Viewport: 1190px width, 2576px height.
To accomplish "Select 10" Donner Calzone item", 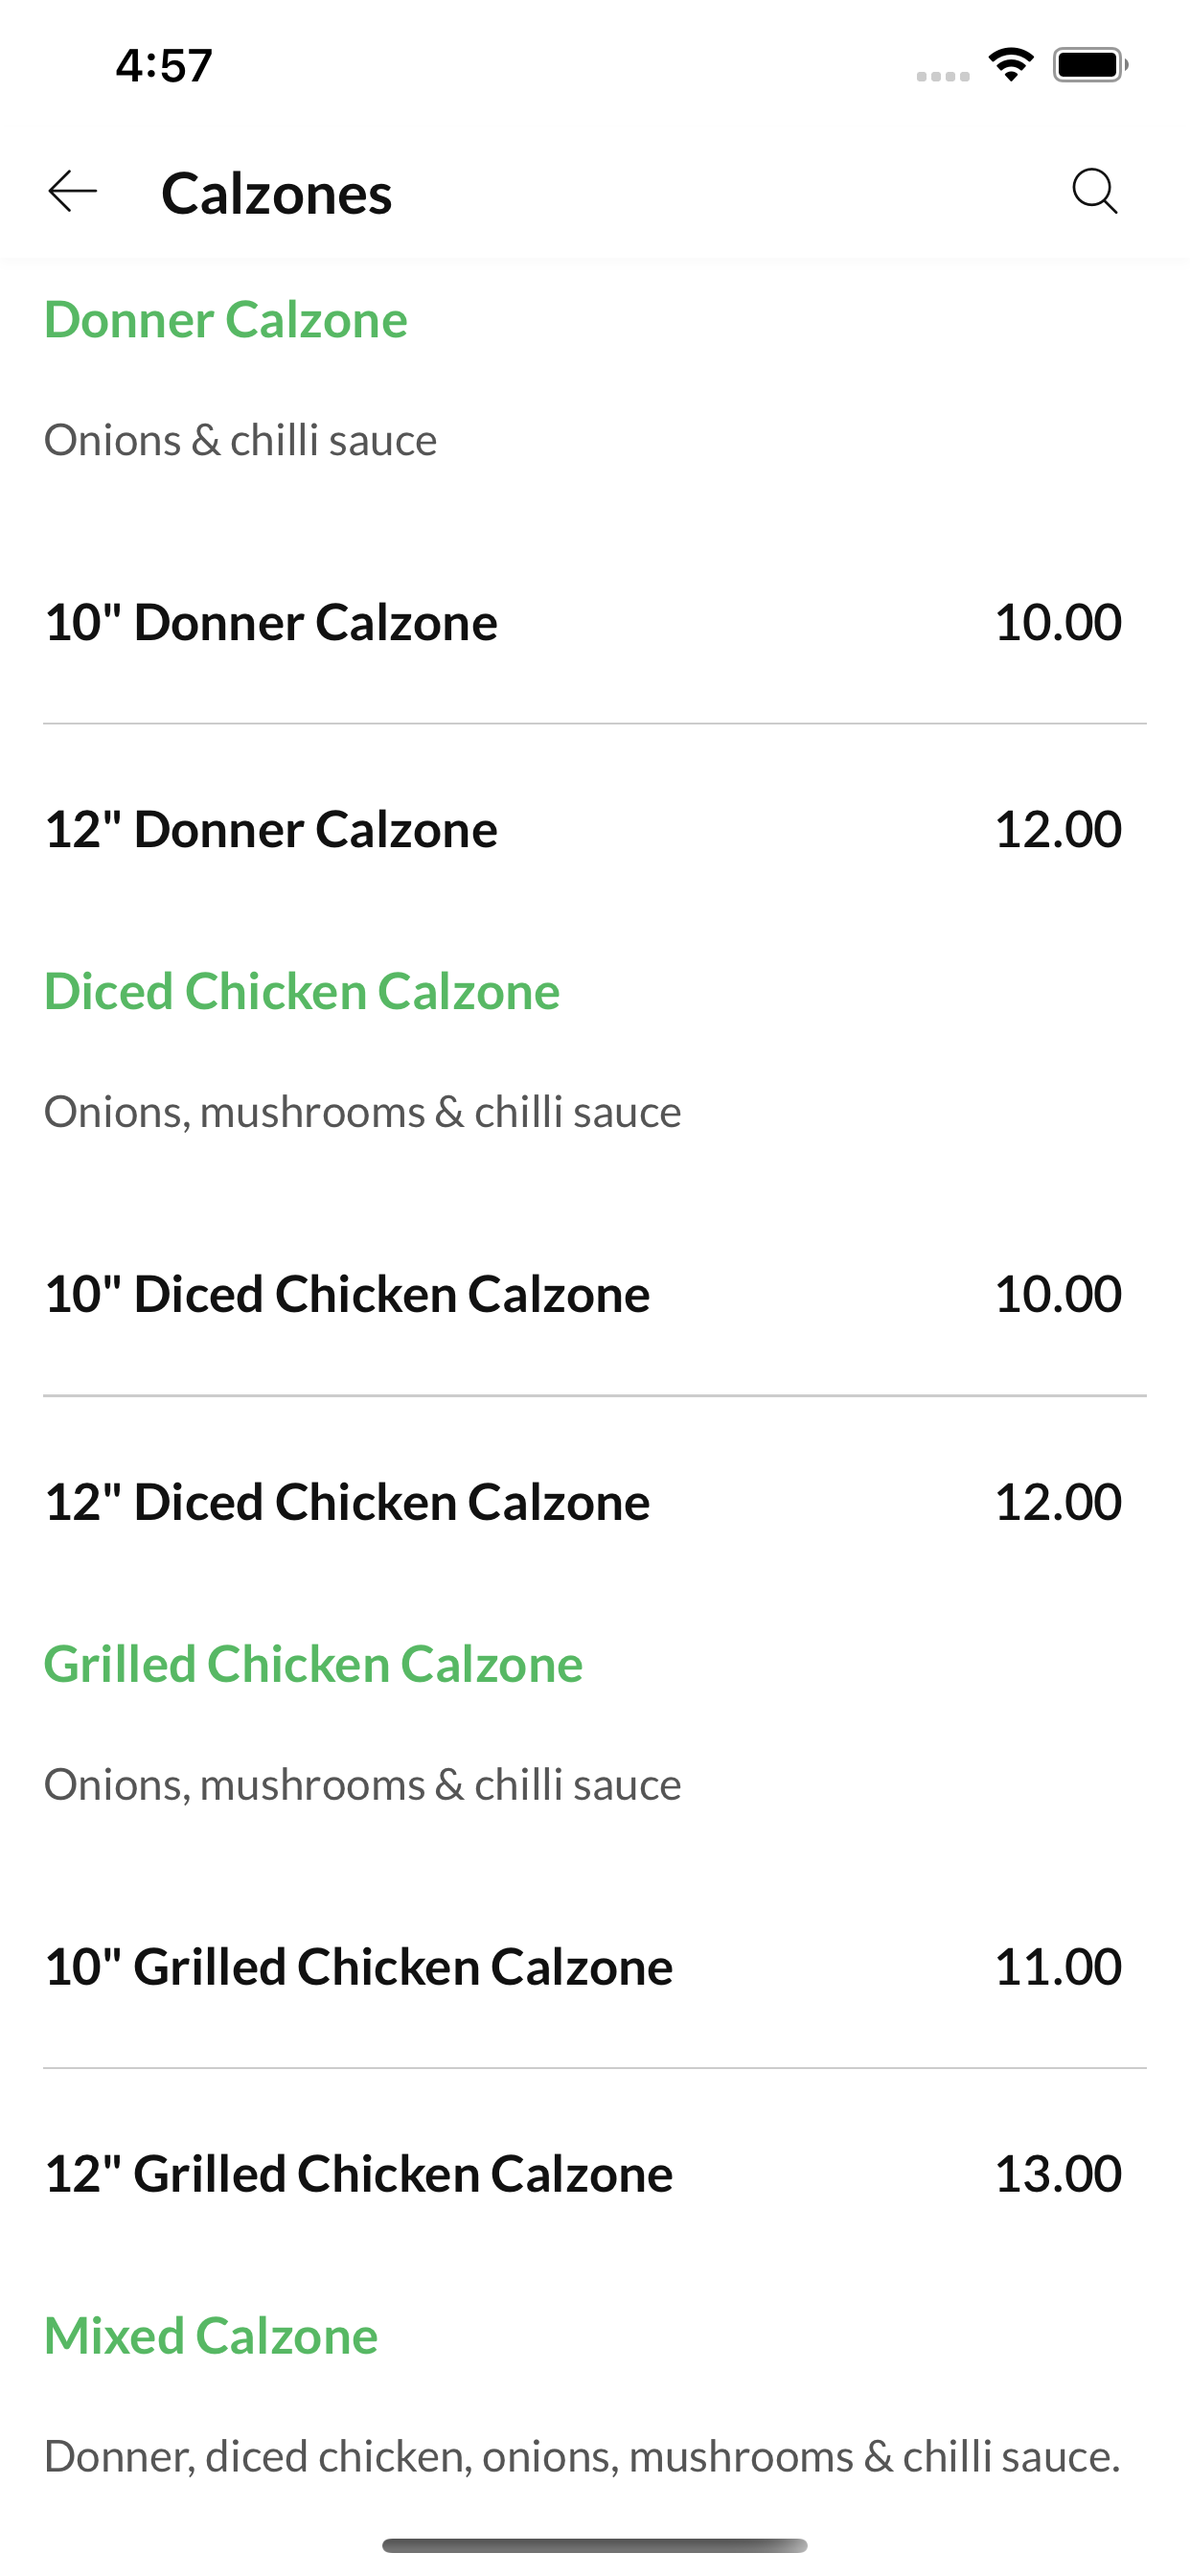I will coord(595,622).
